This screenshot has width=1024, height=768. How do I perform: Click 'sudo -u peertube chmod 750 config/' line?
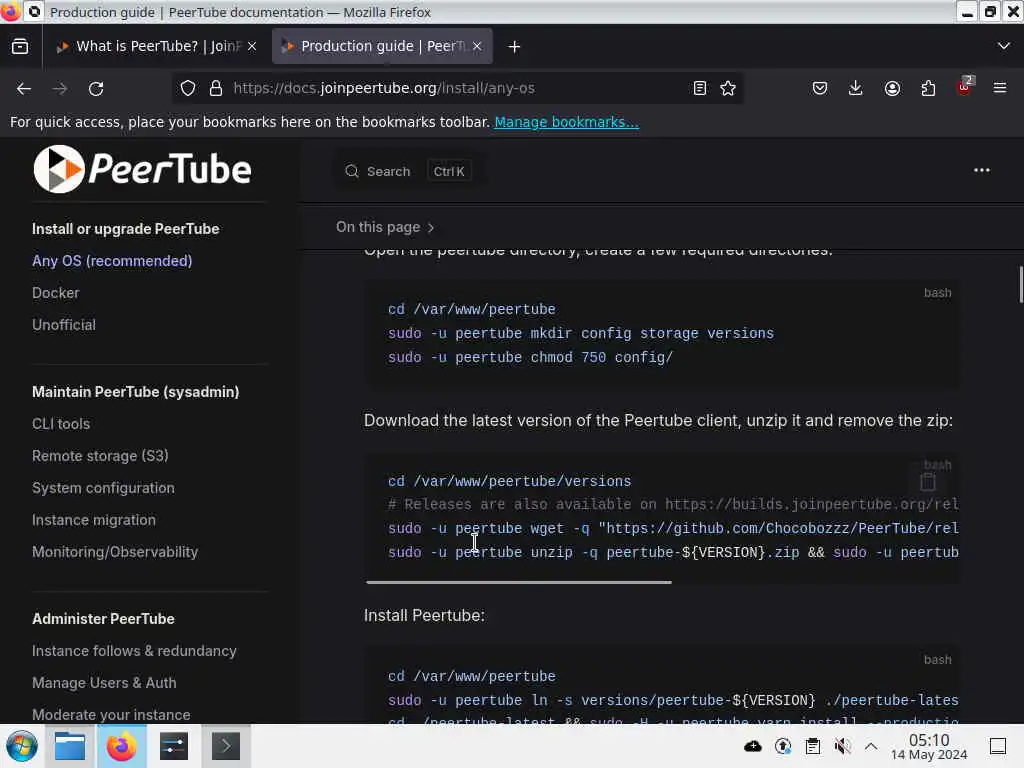530,357
